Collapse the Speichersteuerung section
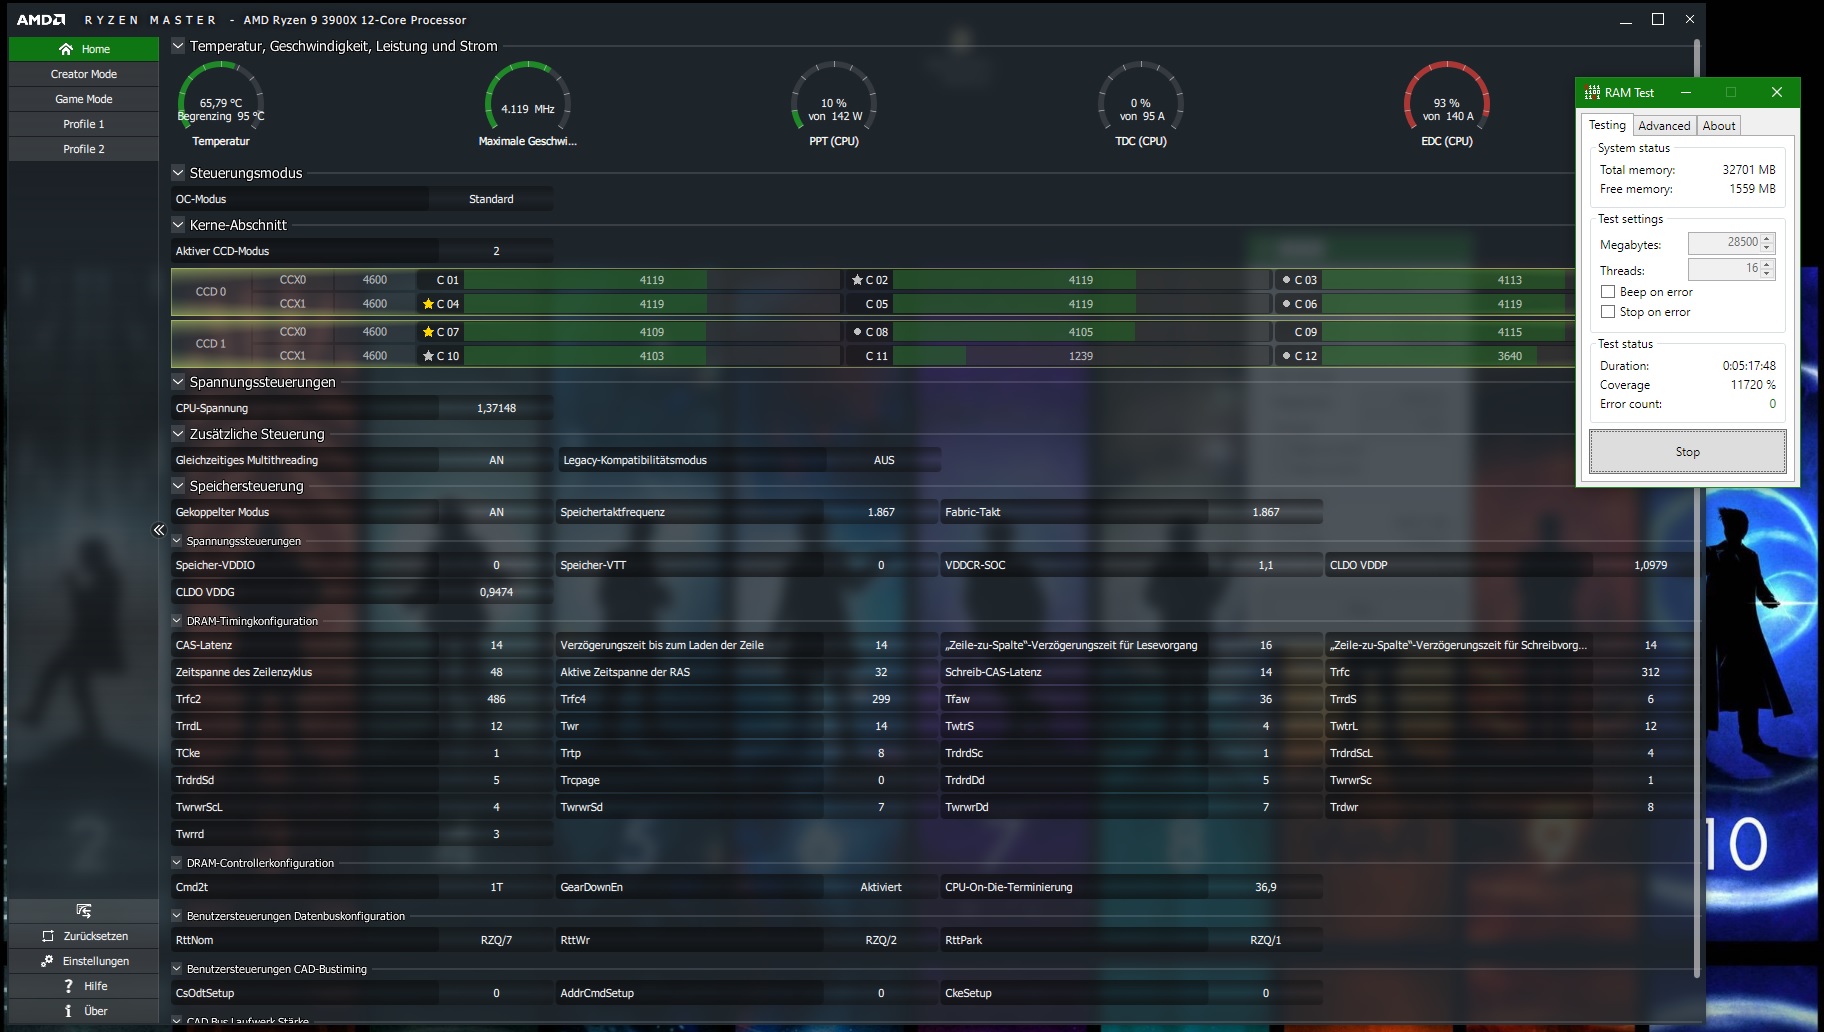1824x1032 pixels. pyautogui.click(x=178, y=486)
